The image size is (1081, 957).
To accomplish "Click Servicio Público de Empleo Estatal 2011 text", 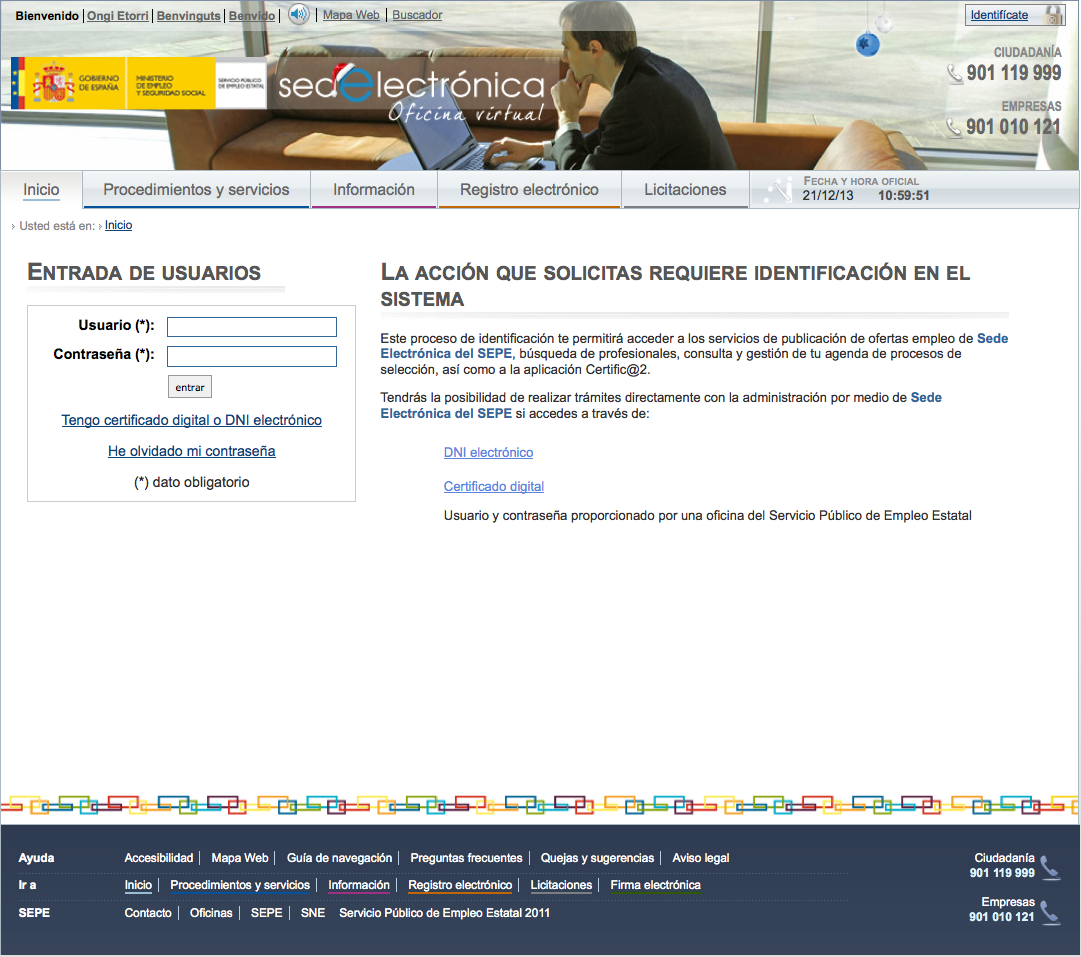I will click(x=444, y=913).
